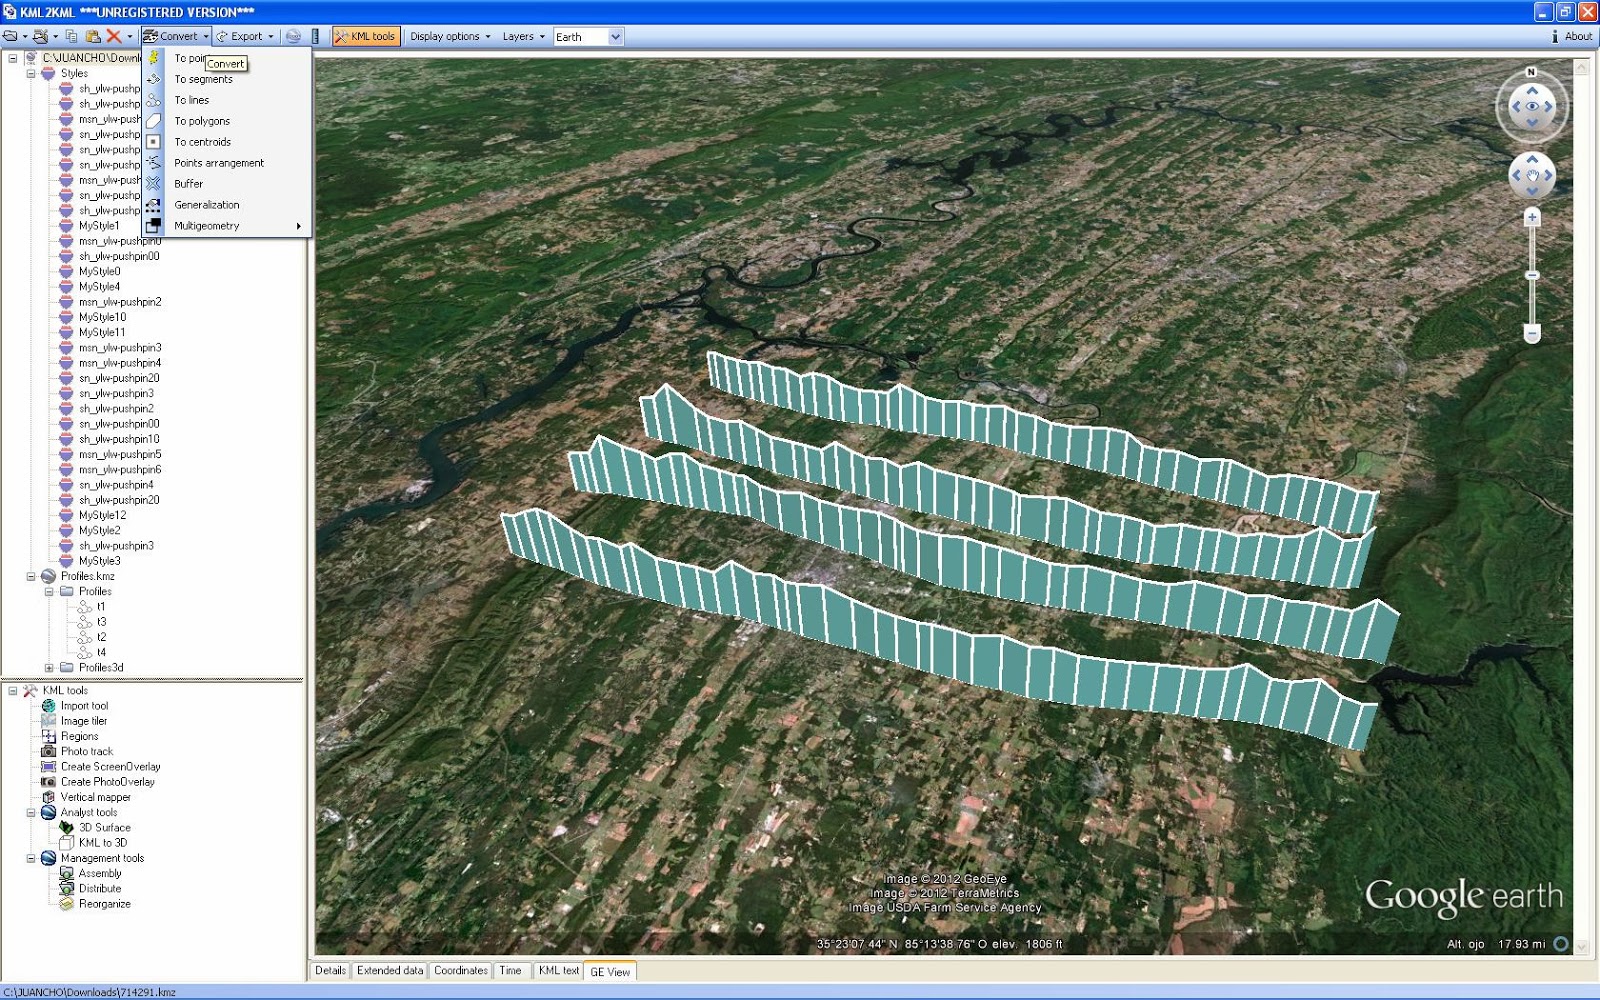The image size is (1600, 1000).
Task: Click the vertical ruler toolbar icon
Action: click(315, 36)
